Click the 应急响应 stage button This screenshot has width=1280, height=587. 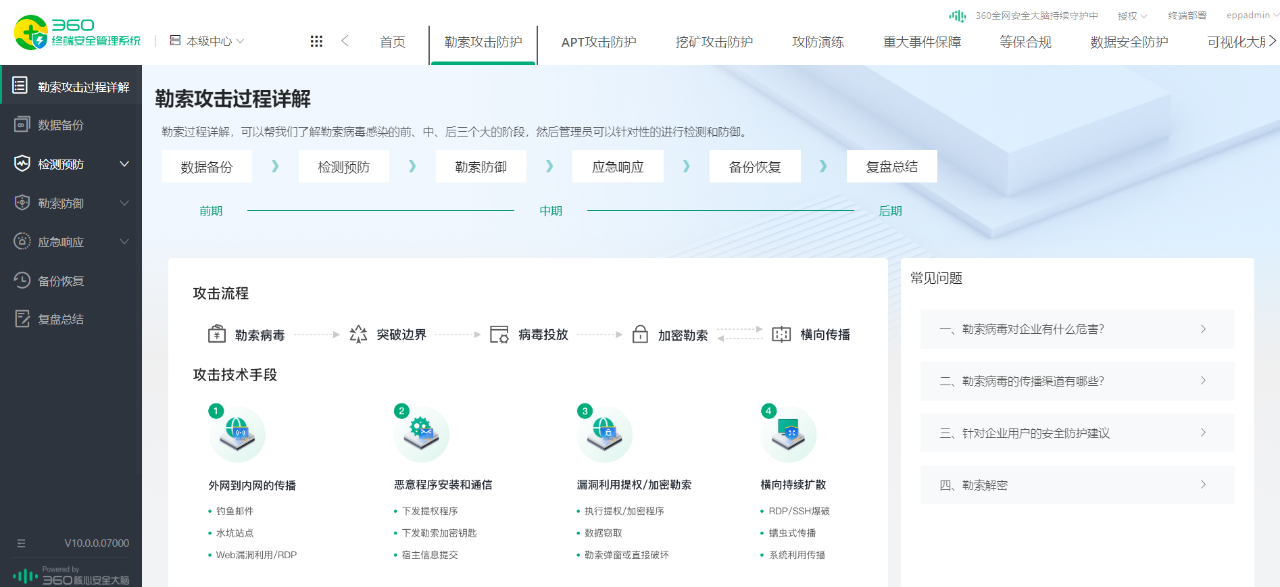(x=618, y=167)
